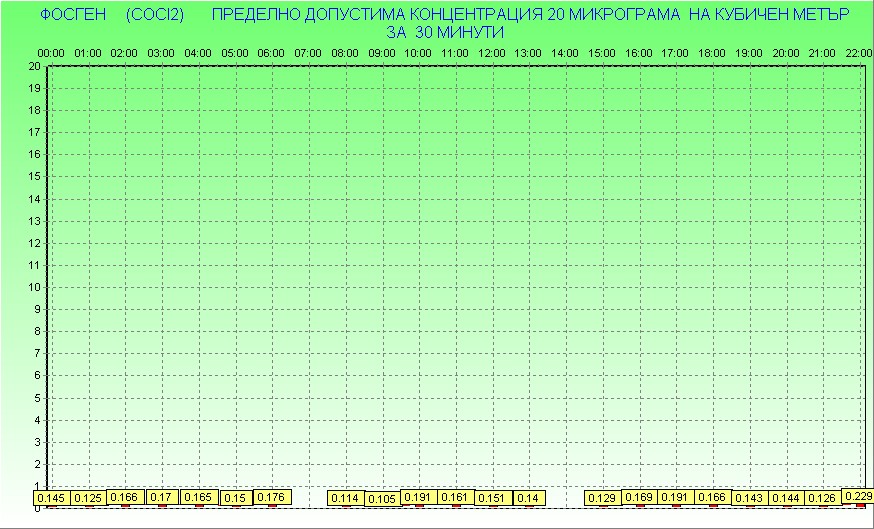The height and width of the screenshot is (529, 874).
Task: Click the 0.166 label beside 0.143
Action: coord(713,497)
